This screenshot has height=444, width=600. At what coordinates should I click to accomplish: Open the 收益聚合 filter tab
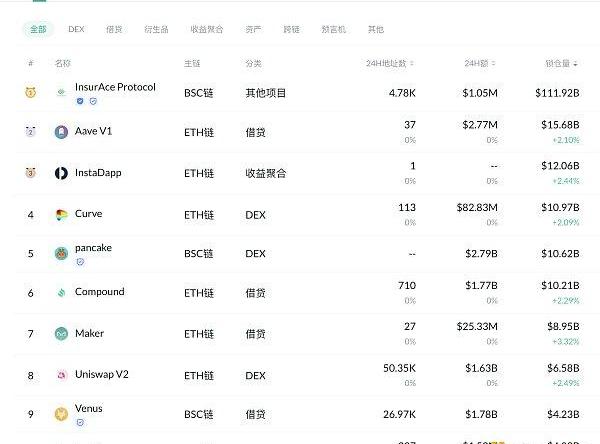pos(207,29)
